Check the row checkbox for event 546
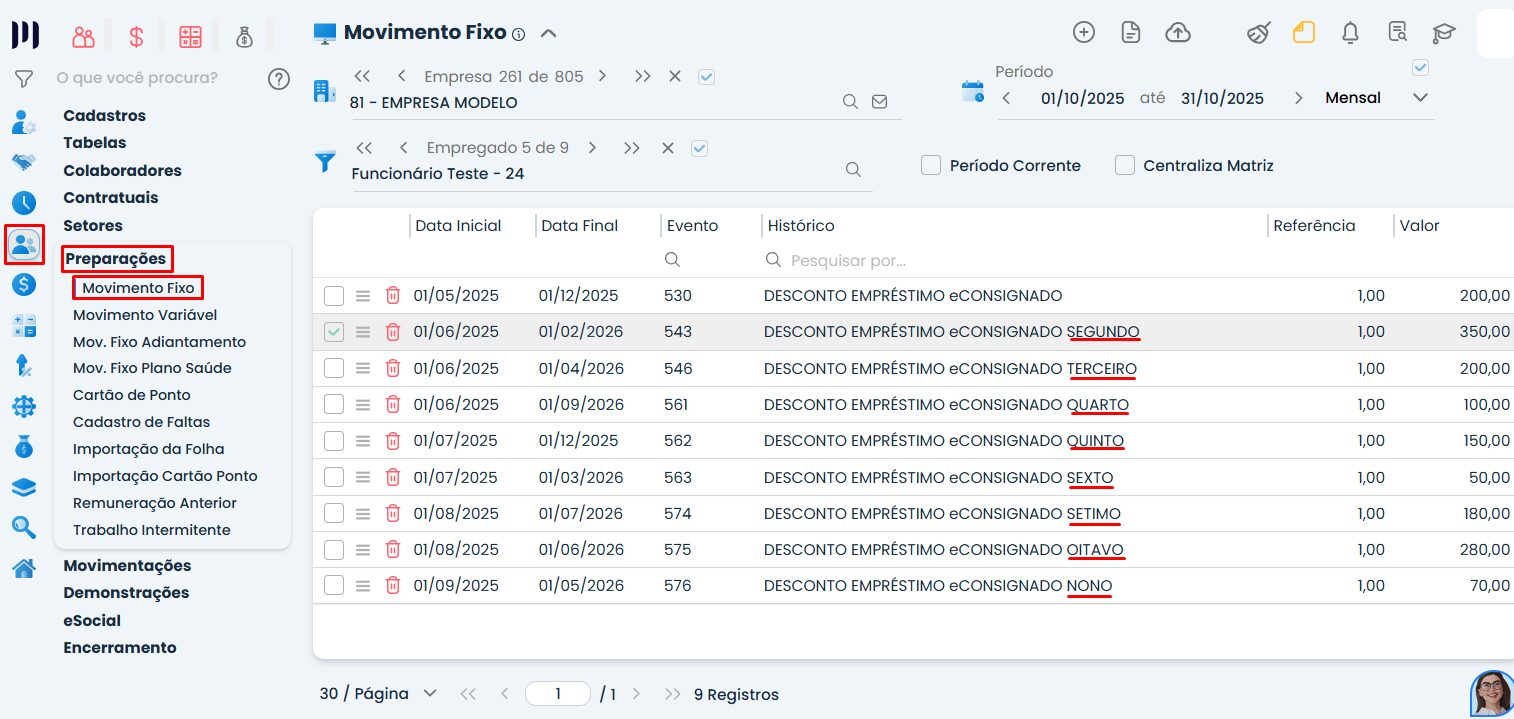Viewport: 1514px width, 719px height. click(334, 369)
